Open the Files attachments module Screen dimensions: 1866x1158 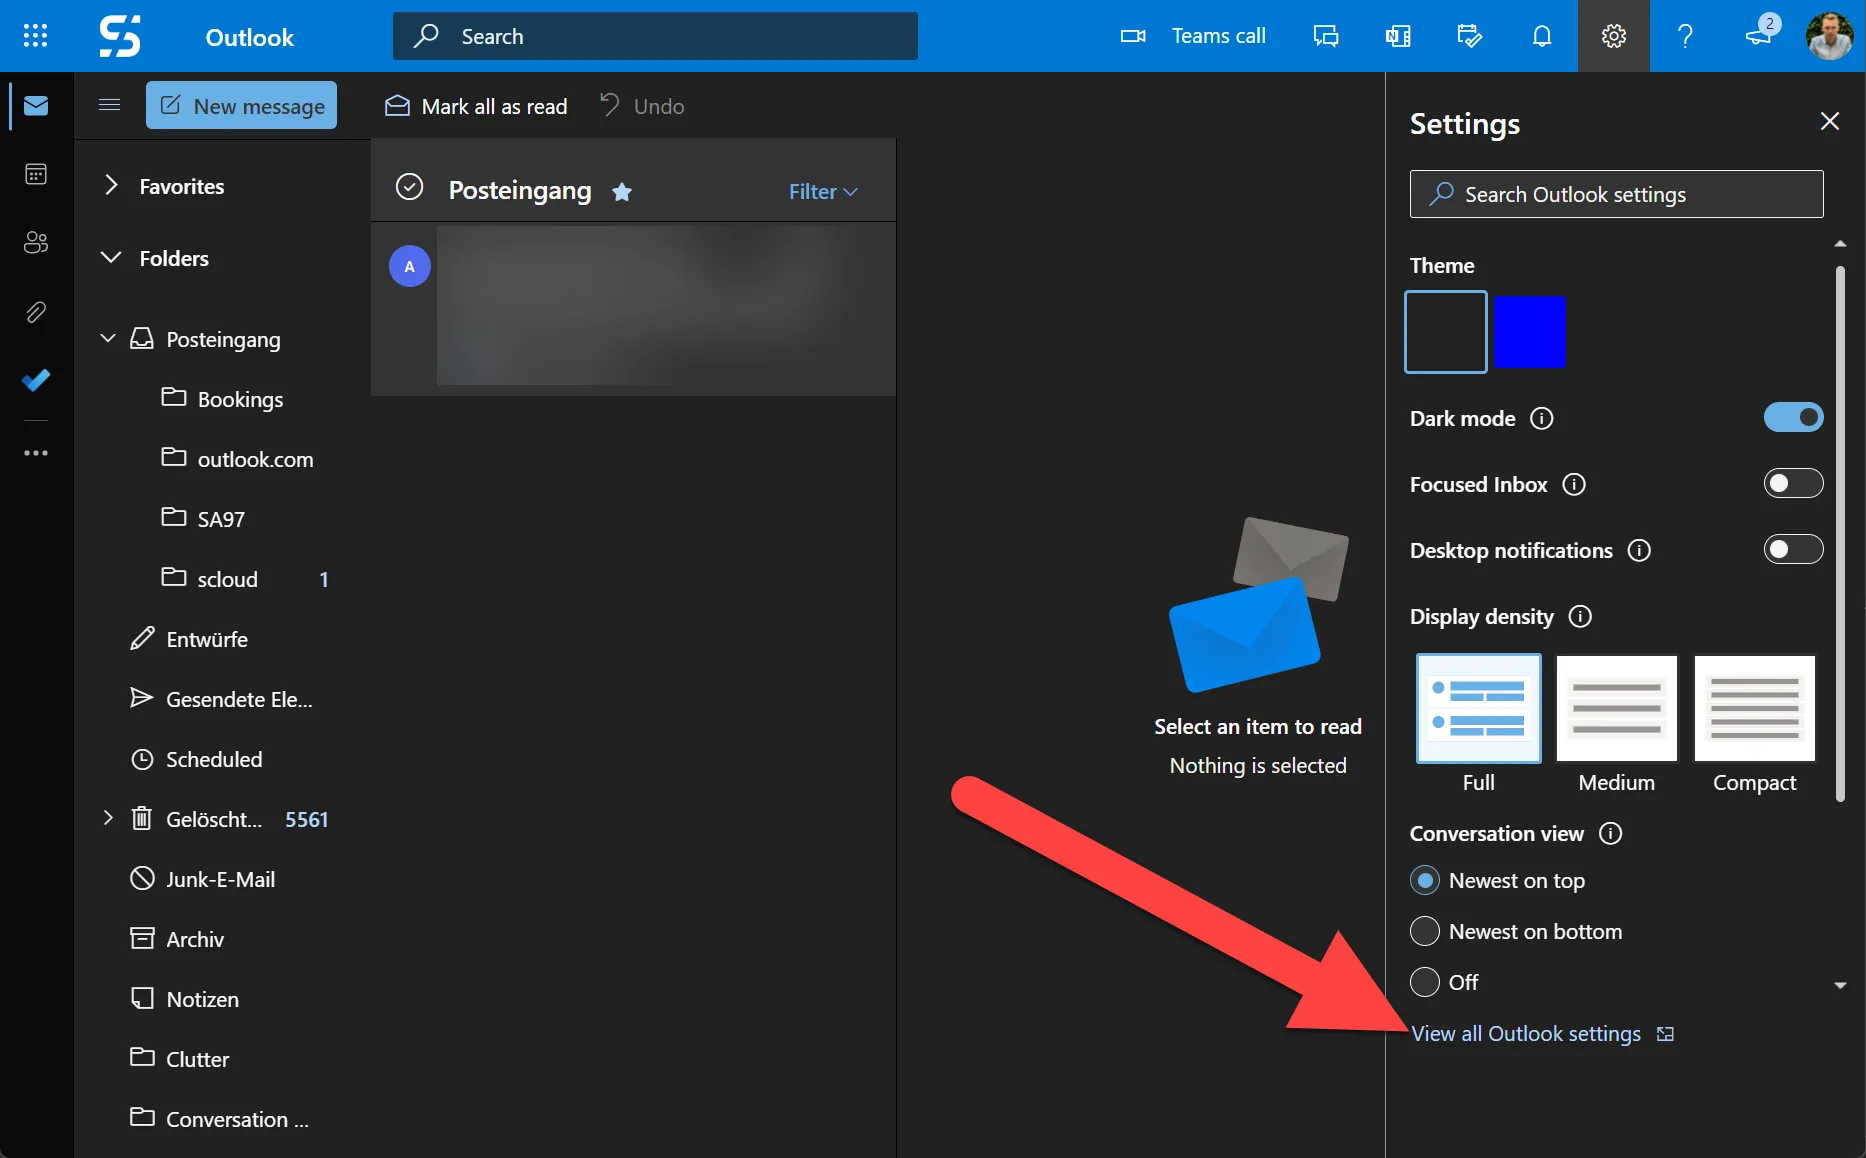click(x=36, y=312)
